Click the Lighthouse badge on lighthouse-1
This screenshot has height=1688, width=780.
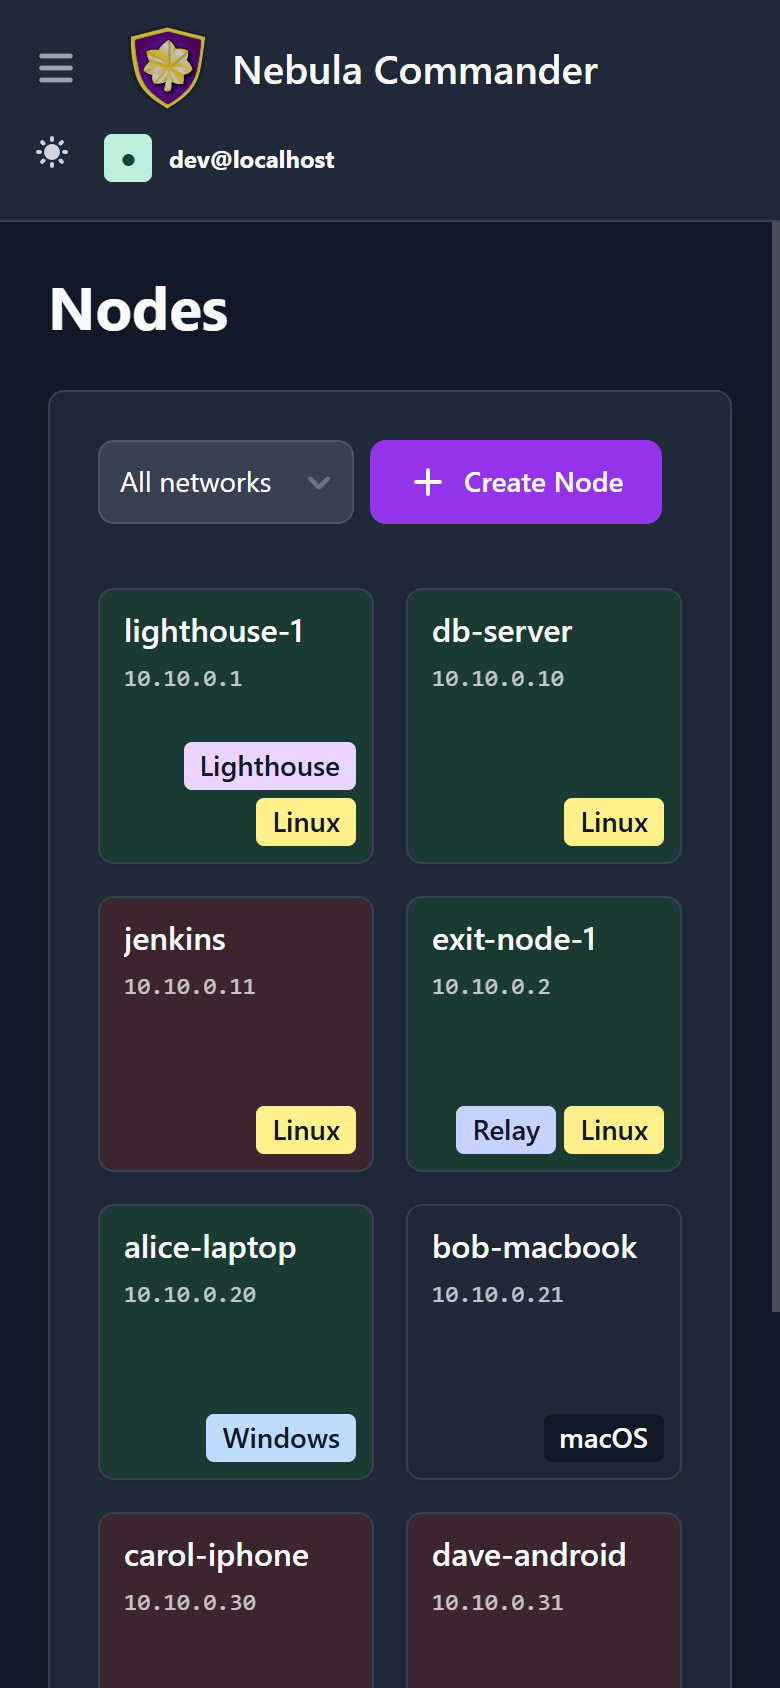270,766
